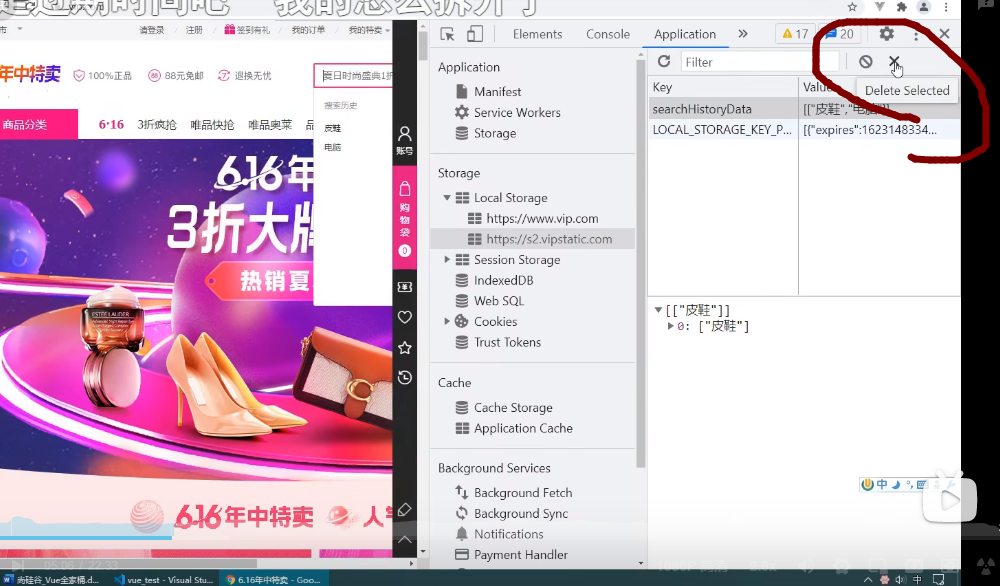Click the vip.com search box
This screenshot has width=1000, height=586.
(x=353, y=76)
